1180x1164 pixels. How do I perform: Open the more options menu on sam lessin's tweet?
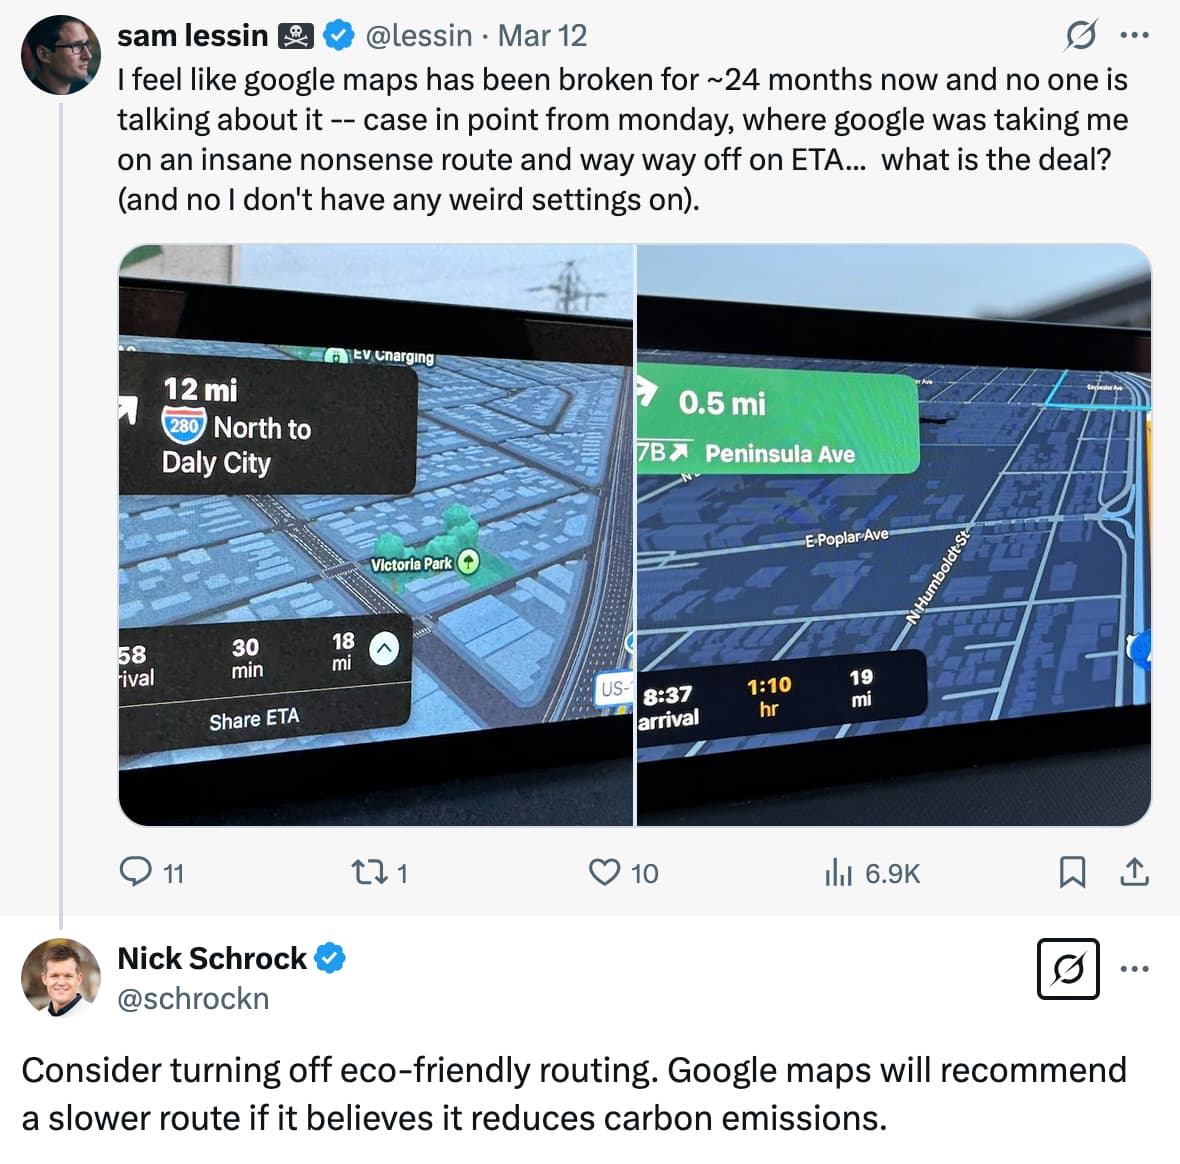[1138, 35]
